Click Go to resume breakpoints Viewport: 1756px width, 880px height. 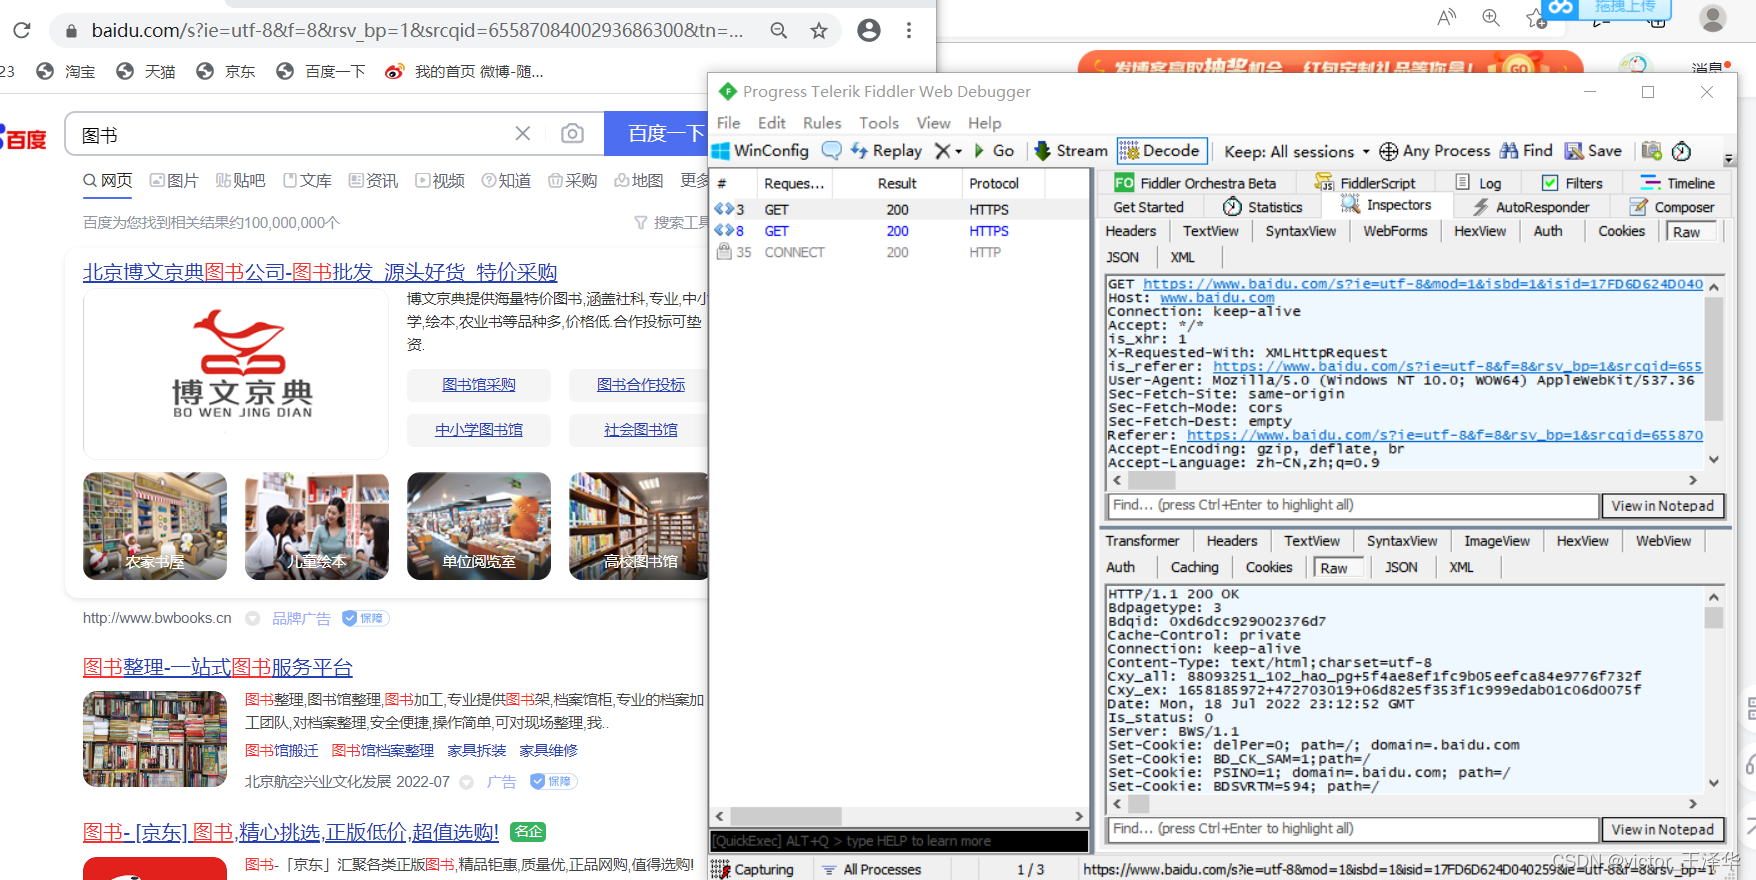[994, 151]
